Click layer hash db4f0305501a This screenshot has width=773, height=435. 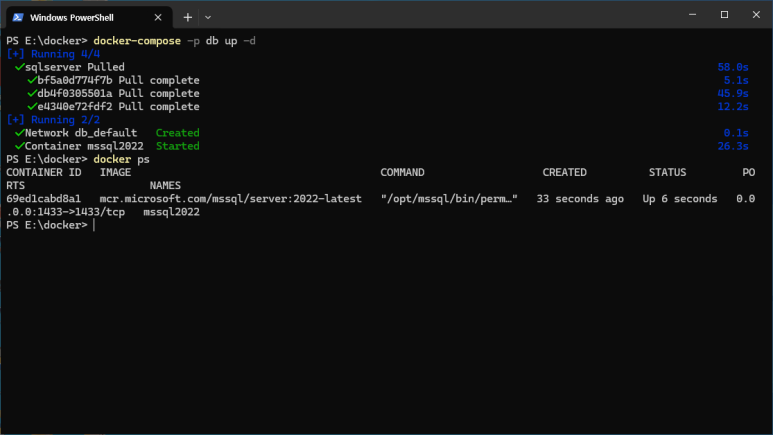coord(75,93)
